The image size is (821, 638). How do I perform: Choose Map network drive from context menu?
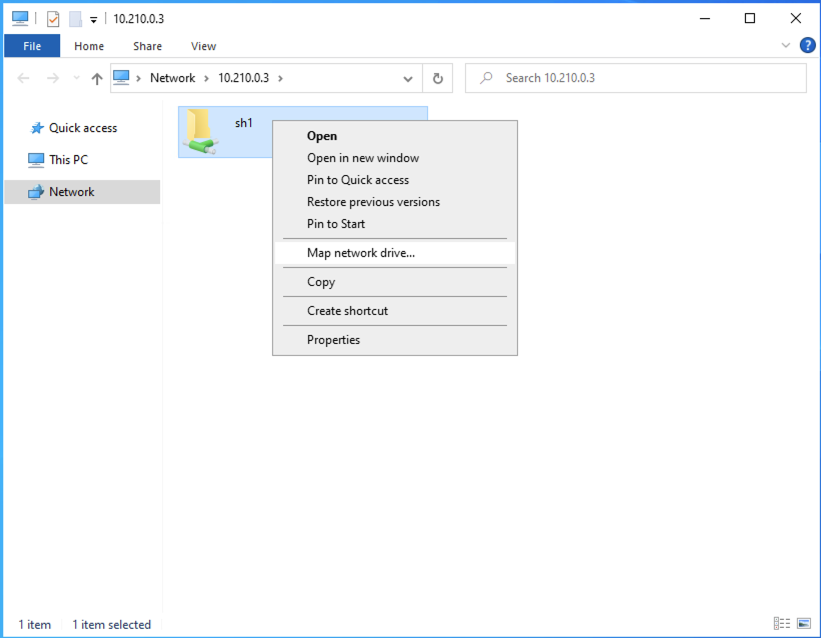click(x=360, y=253)
